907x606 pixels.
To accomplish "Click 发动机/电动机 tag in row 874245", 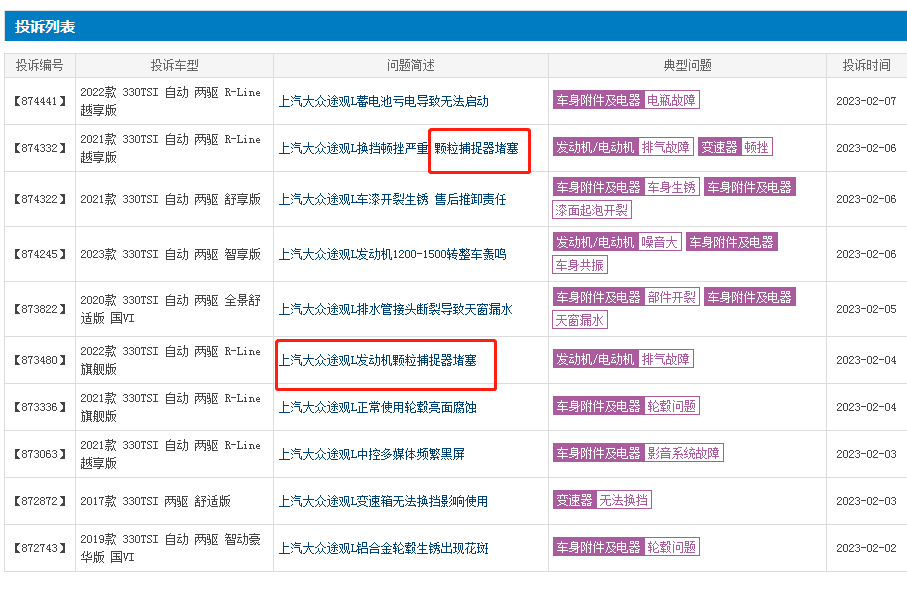I will (x=595, y=242).
